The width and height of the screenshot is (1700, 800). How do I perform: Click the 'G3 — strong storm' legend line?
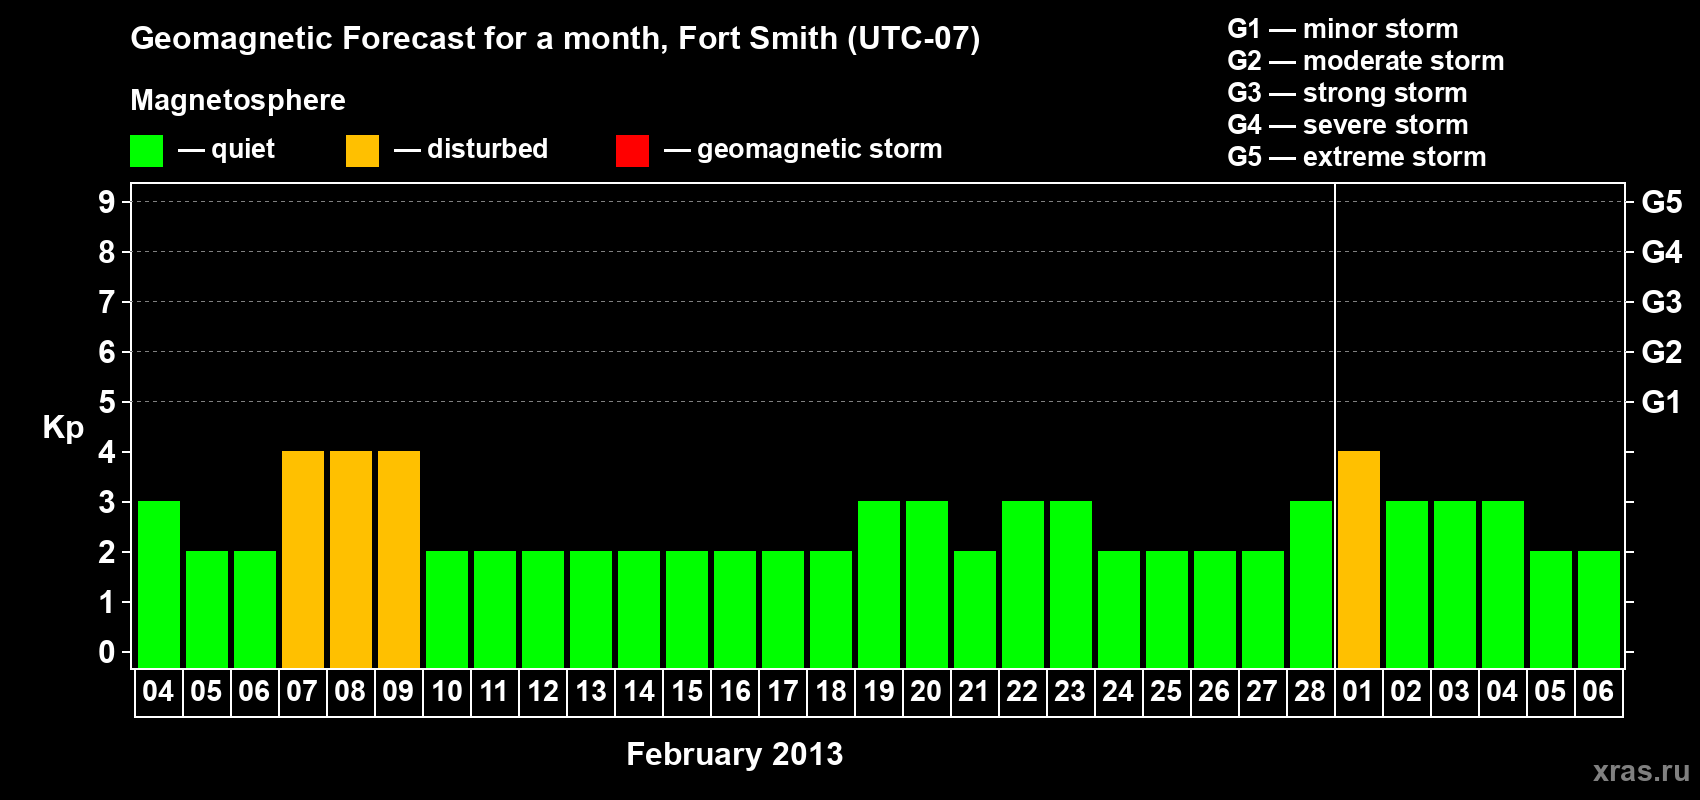pos(1347,93)
